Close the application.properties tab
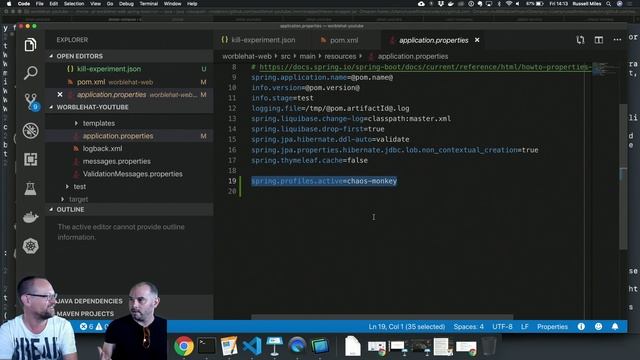 [x=477, y=40]
